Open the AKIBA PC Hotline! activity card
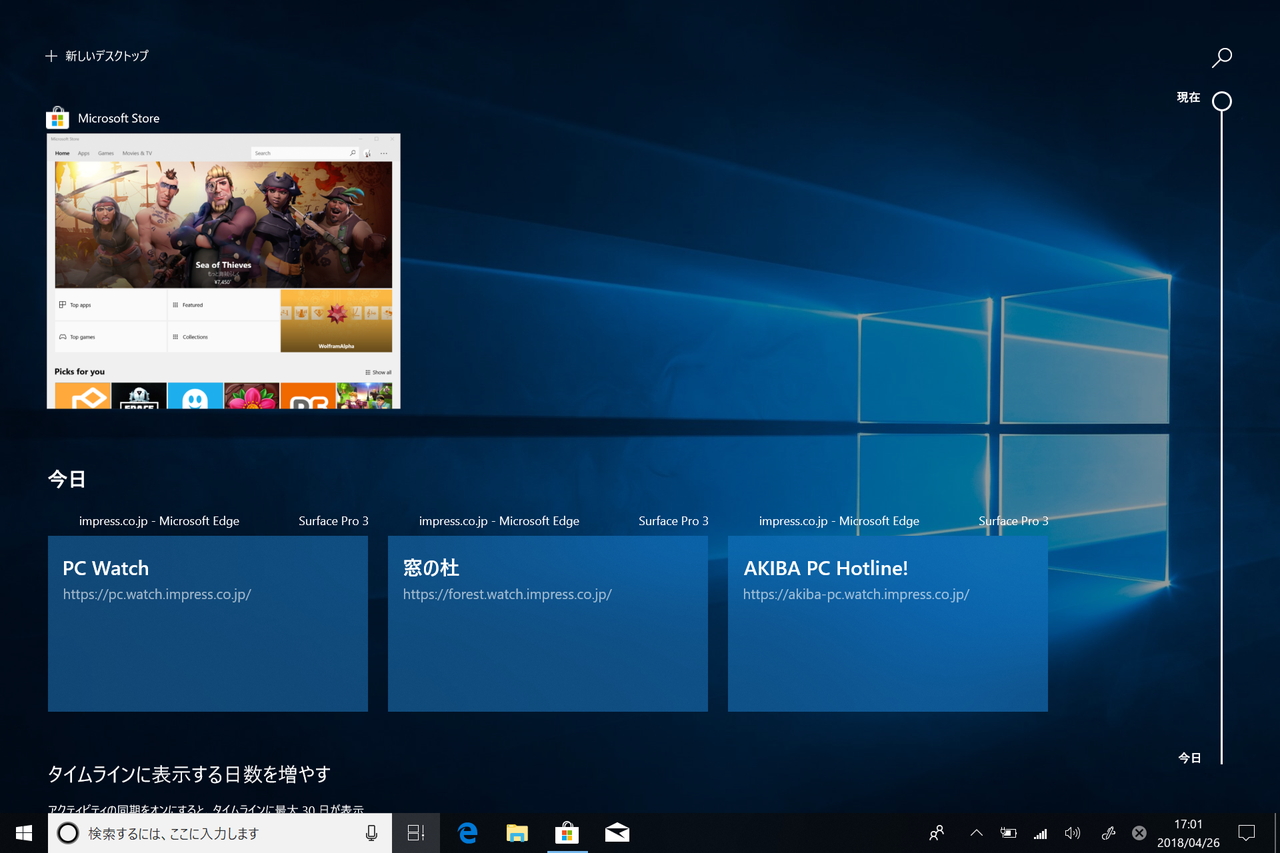This screenshot has height=853, width=1280. [888, 624]
